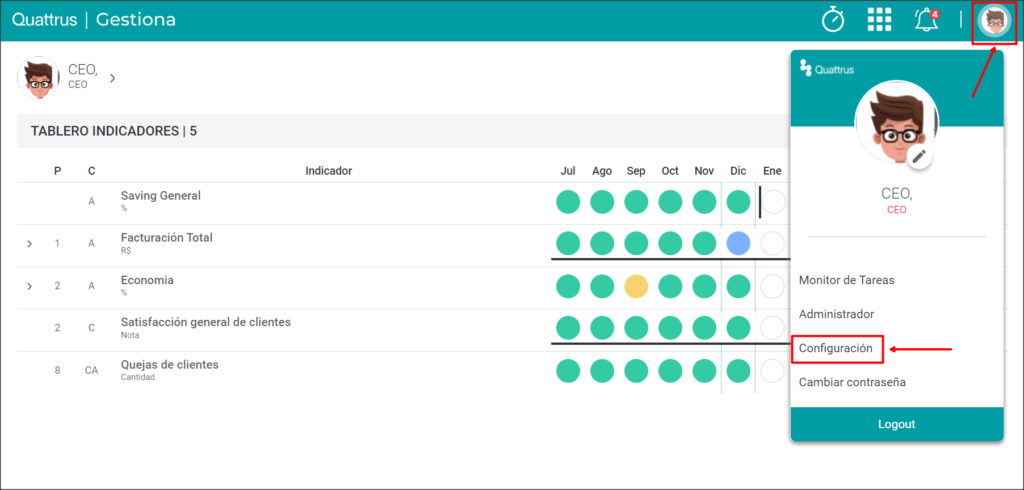This screenshot has width=1024, height=490.
Task: Click Saving General Ene empty circle
Action: [773, 202]
